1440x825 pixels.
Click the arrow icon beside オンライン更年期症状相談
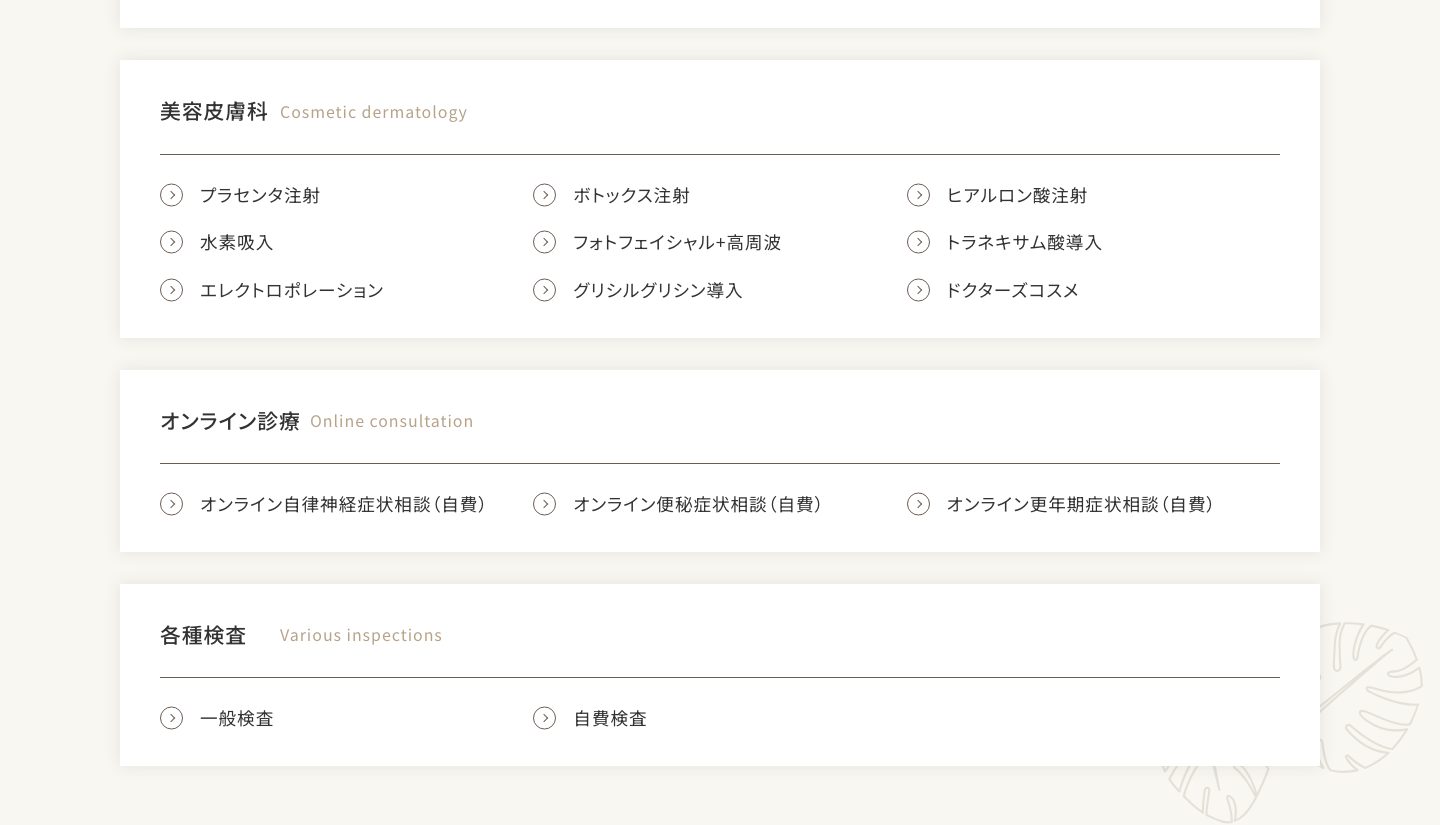918,504
